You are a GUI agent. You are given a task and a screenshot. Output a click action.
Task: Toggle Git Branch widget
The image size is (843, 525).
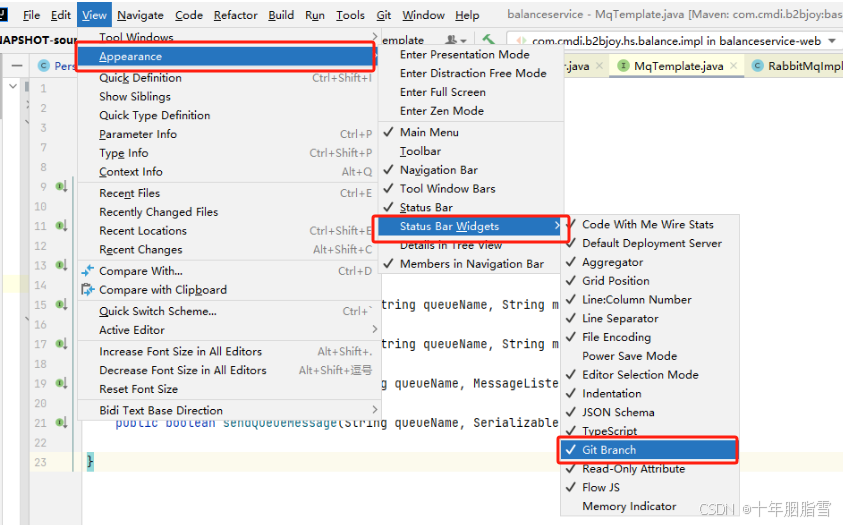point(648,450)
